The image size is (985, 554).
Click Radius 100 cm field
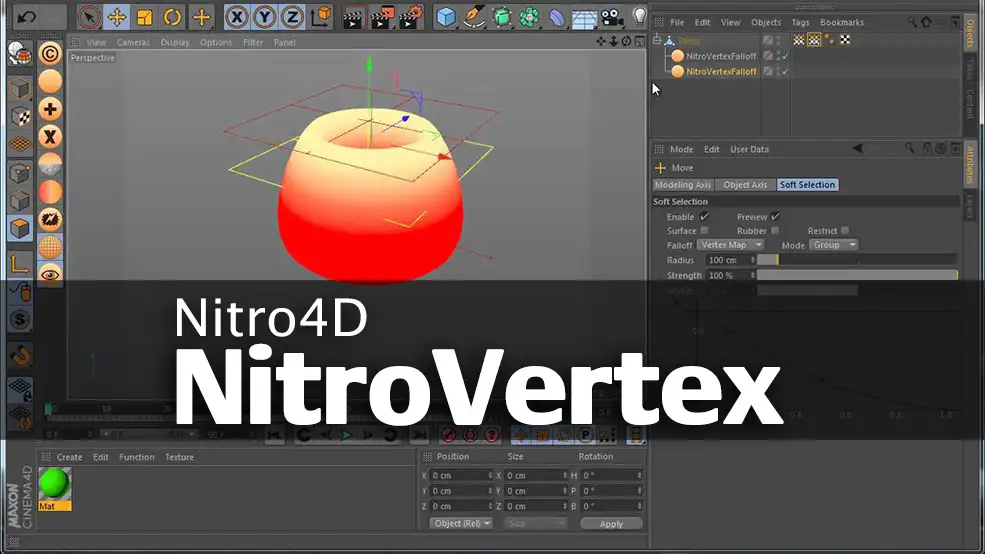730,260
